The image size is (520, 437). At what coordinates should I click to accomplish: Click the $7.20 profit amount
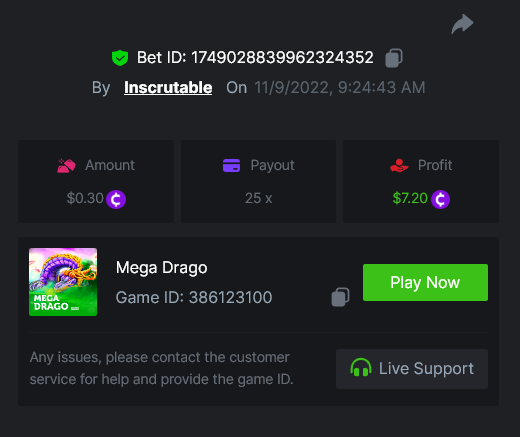[410, 198]
